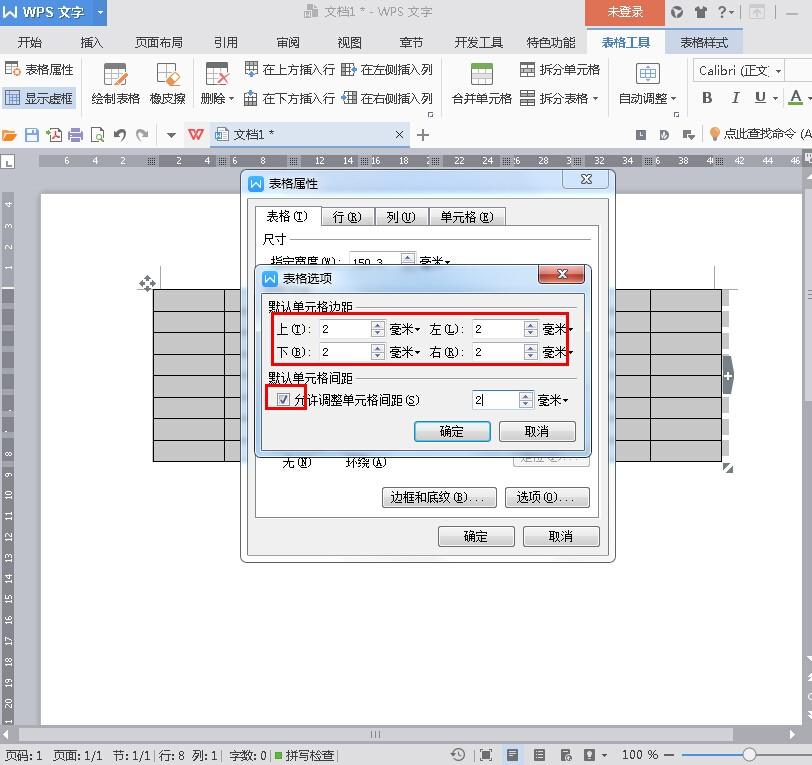This screenshot has width=812, height=765.
Task: Click the 右(R) margin stepper
Action: (531, 352)
